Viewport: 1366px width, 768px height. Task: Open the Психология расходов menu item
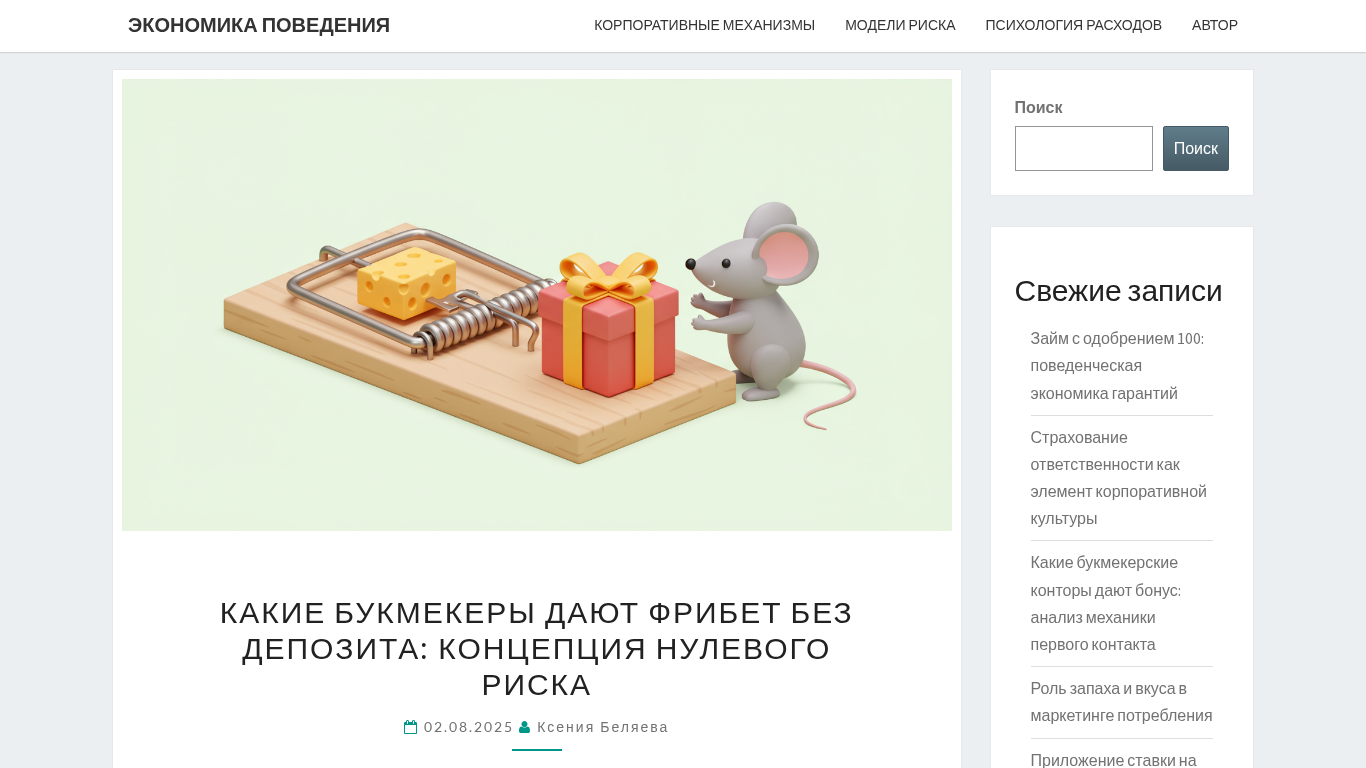point(1073,25)
